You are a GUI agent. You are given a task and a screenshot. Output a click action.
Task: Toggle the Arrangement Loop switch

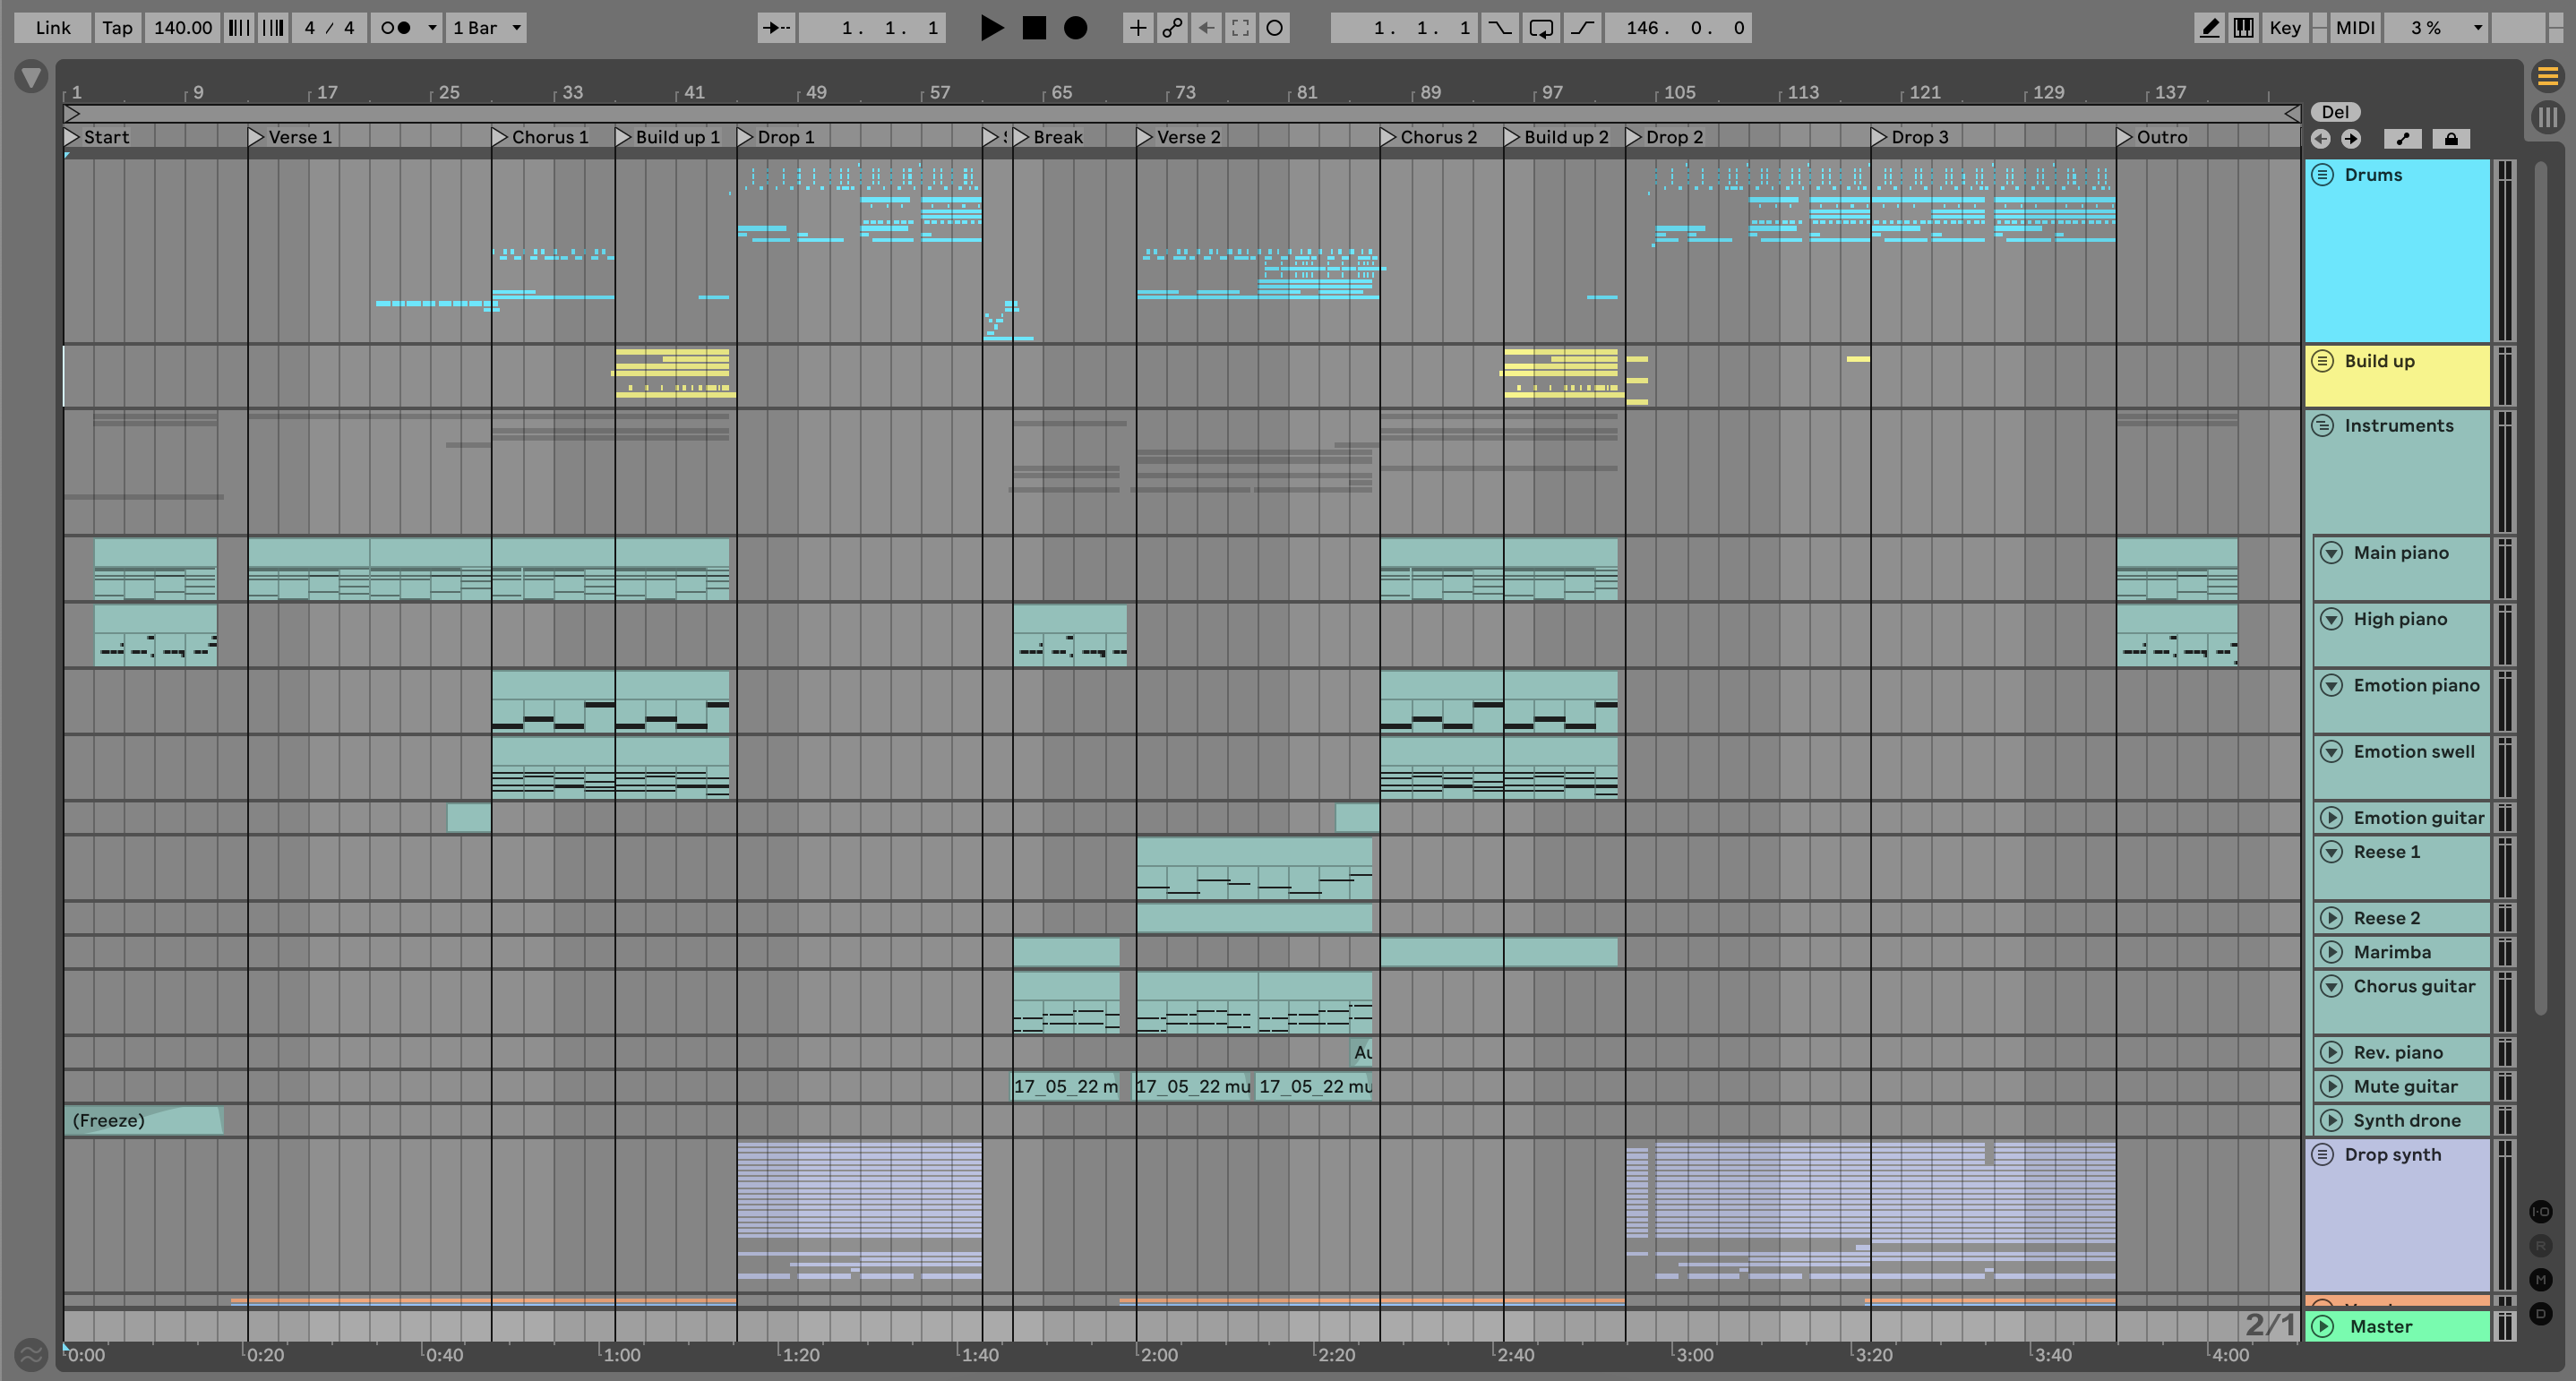[1541, 28]
